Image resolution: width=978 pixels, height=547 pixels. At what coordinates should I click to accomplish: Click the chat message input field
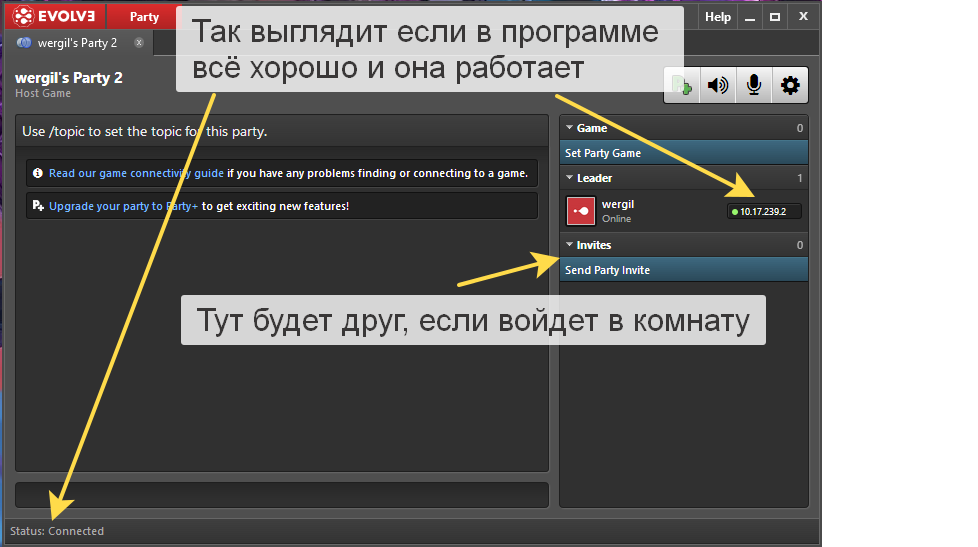(282, 495)
